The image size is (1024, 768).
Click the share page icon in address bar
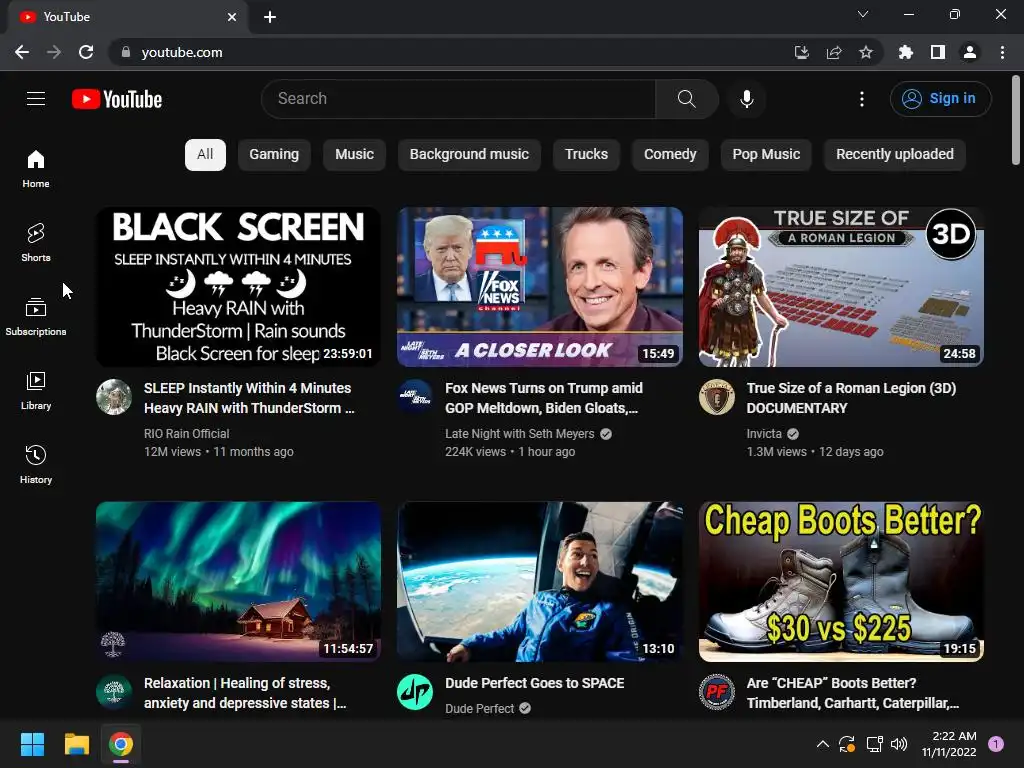click(834, 52)
